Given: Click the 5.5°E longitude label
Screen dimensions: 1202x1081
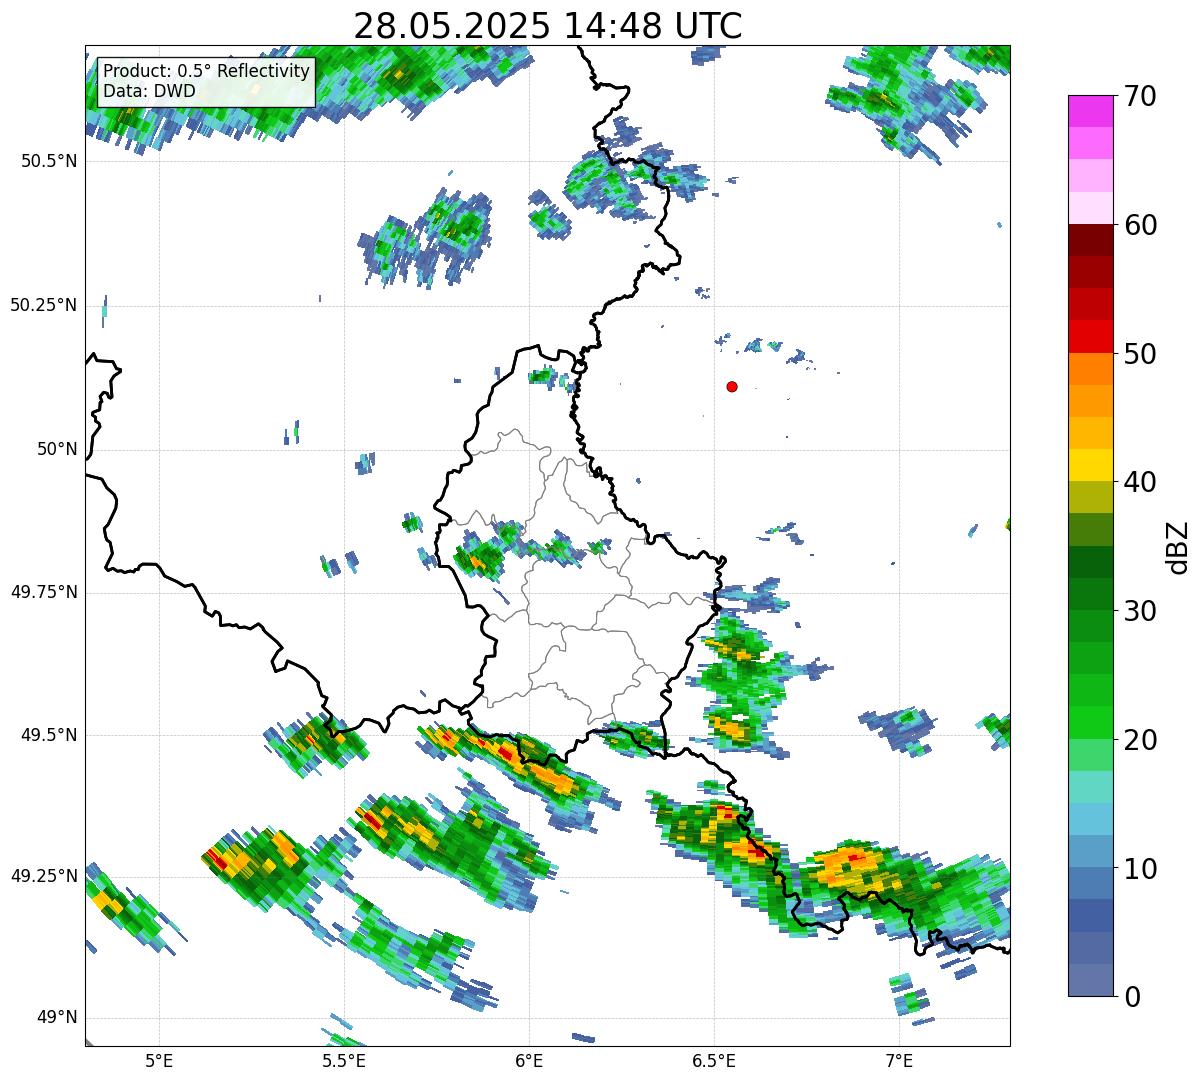Looking at the screenshot, I should 344,1060.
